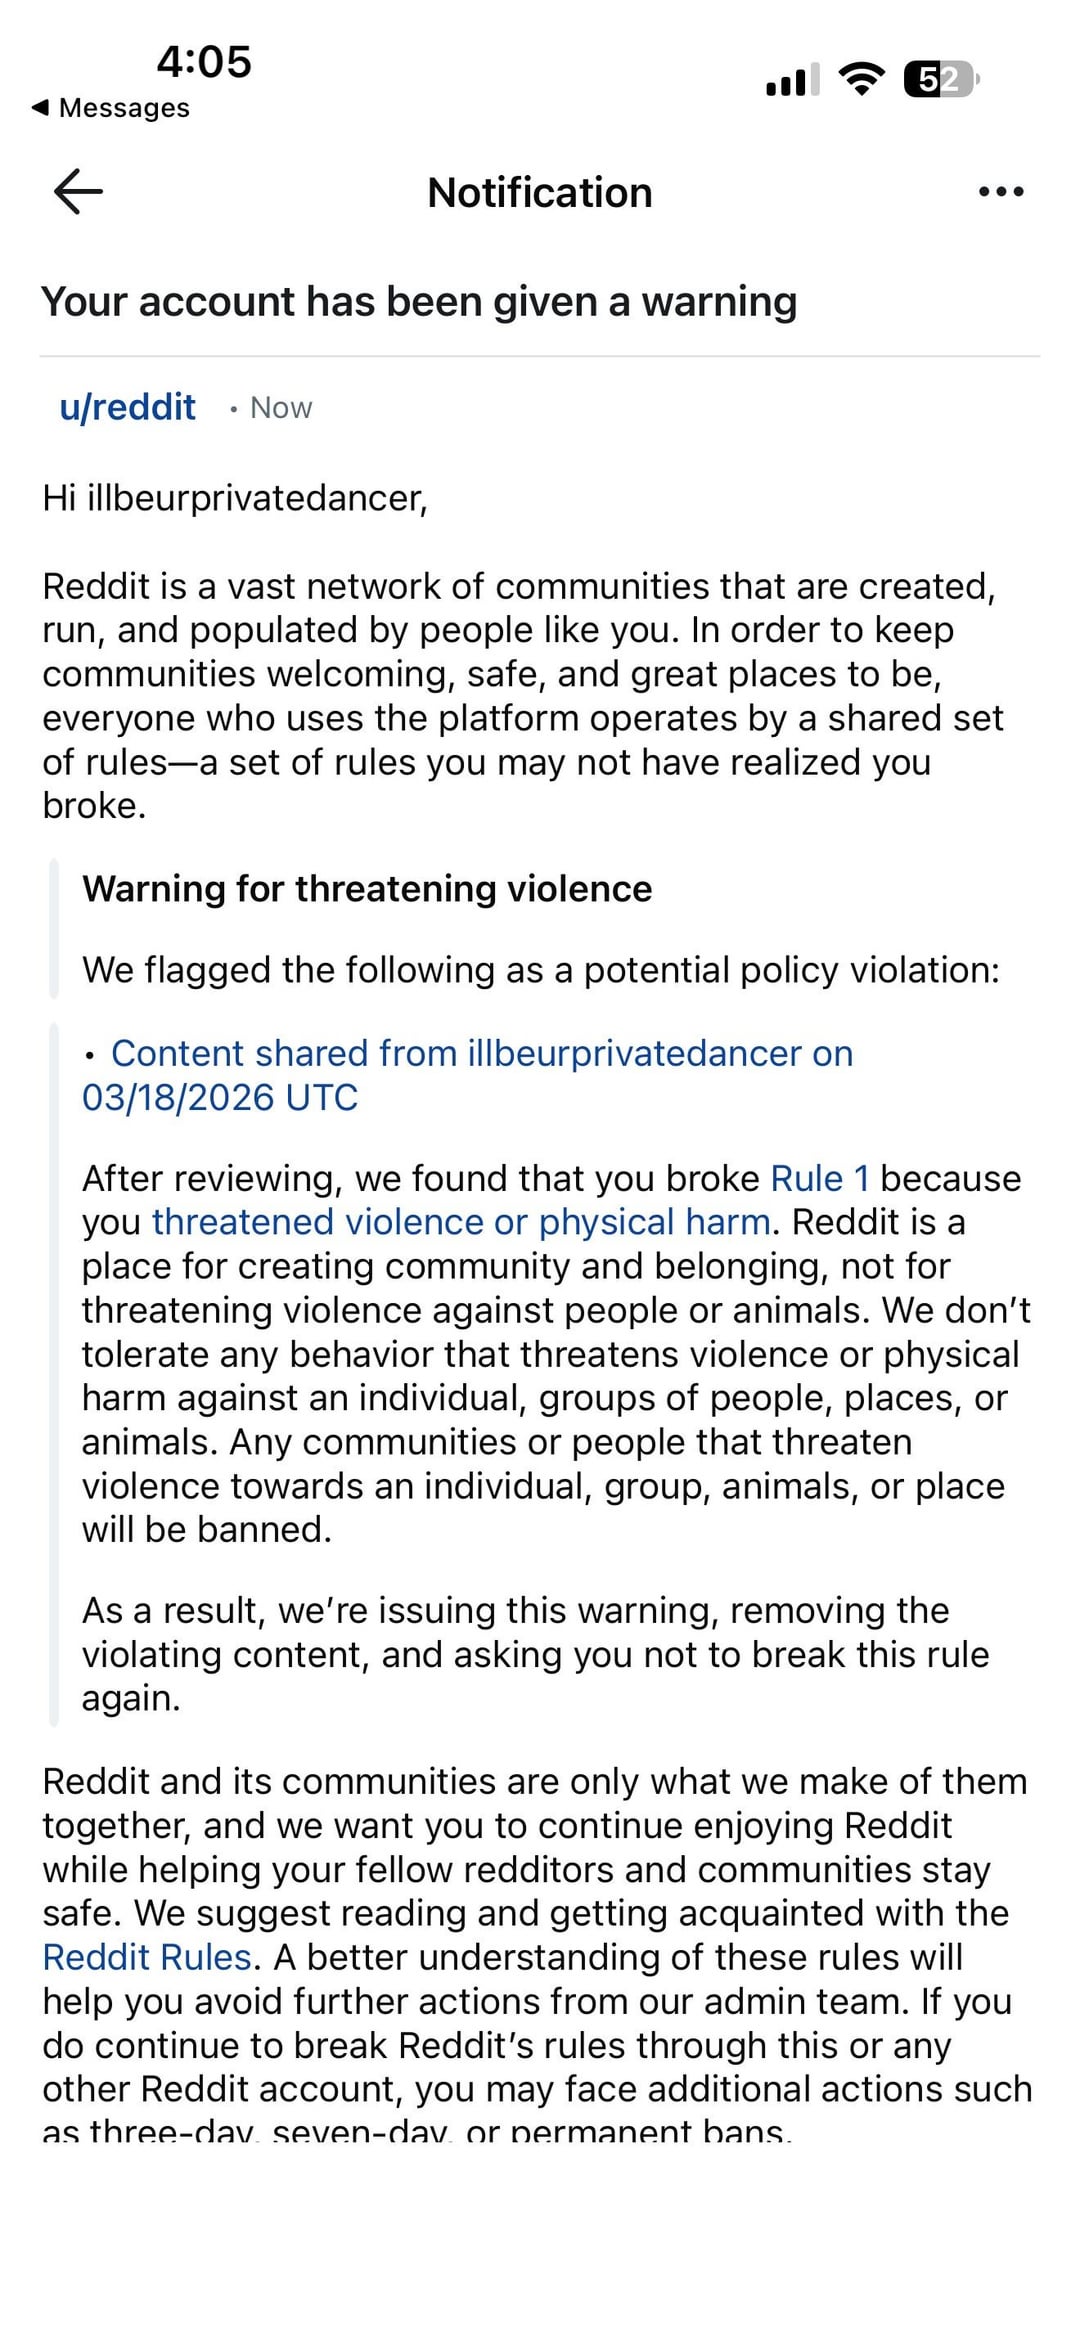Tap the 'Reddit is a vast network' paragraph
The width and height of the screenshot is (1080, 2346).
520,695
